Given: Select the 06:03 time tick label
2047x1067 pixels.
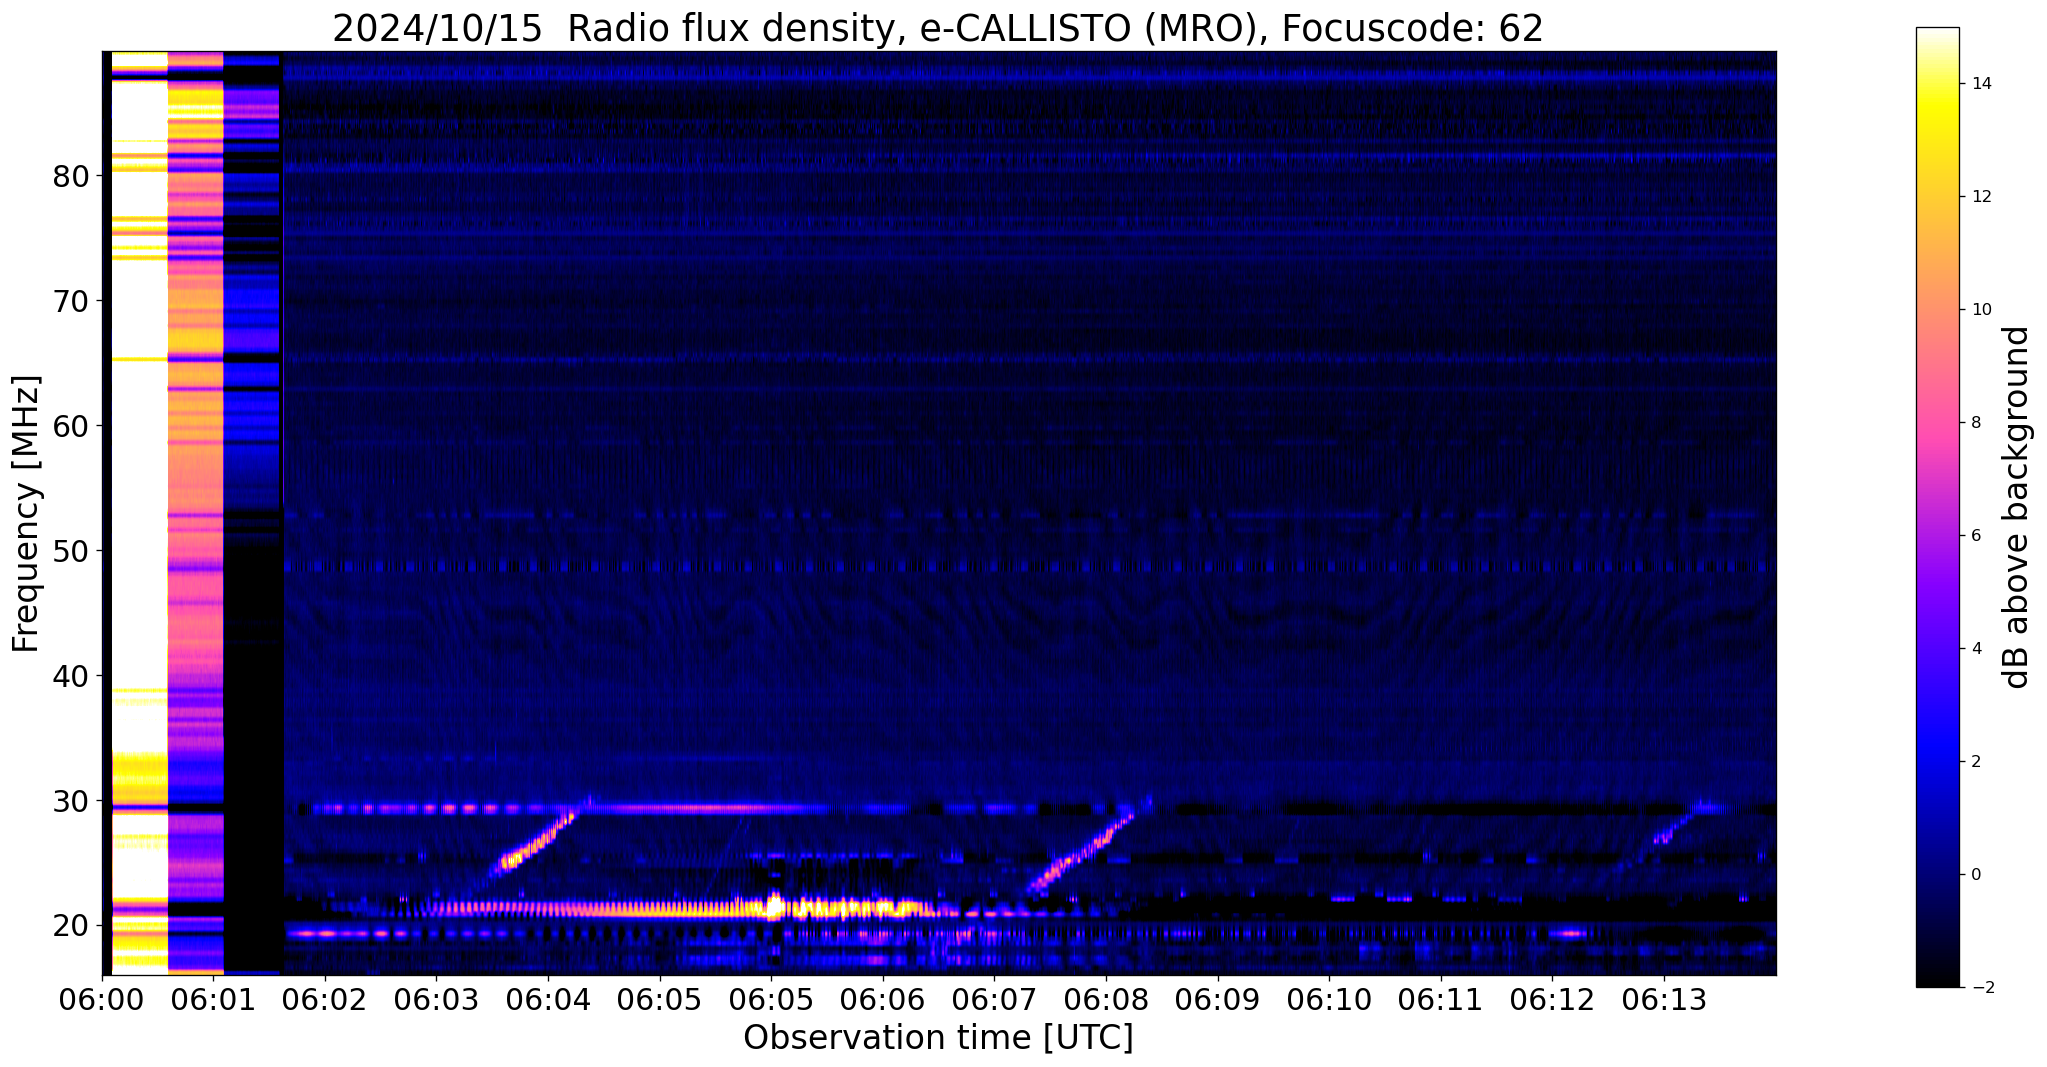Looking at the screenshot, I should tap(436, 999).
